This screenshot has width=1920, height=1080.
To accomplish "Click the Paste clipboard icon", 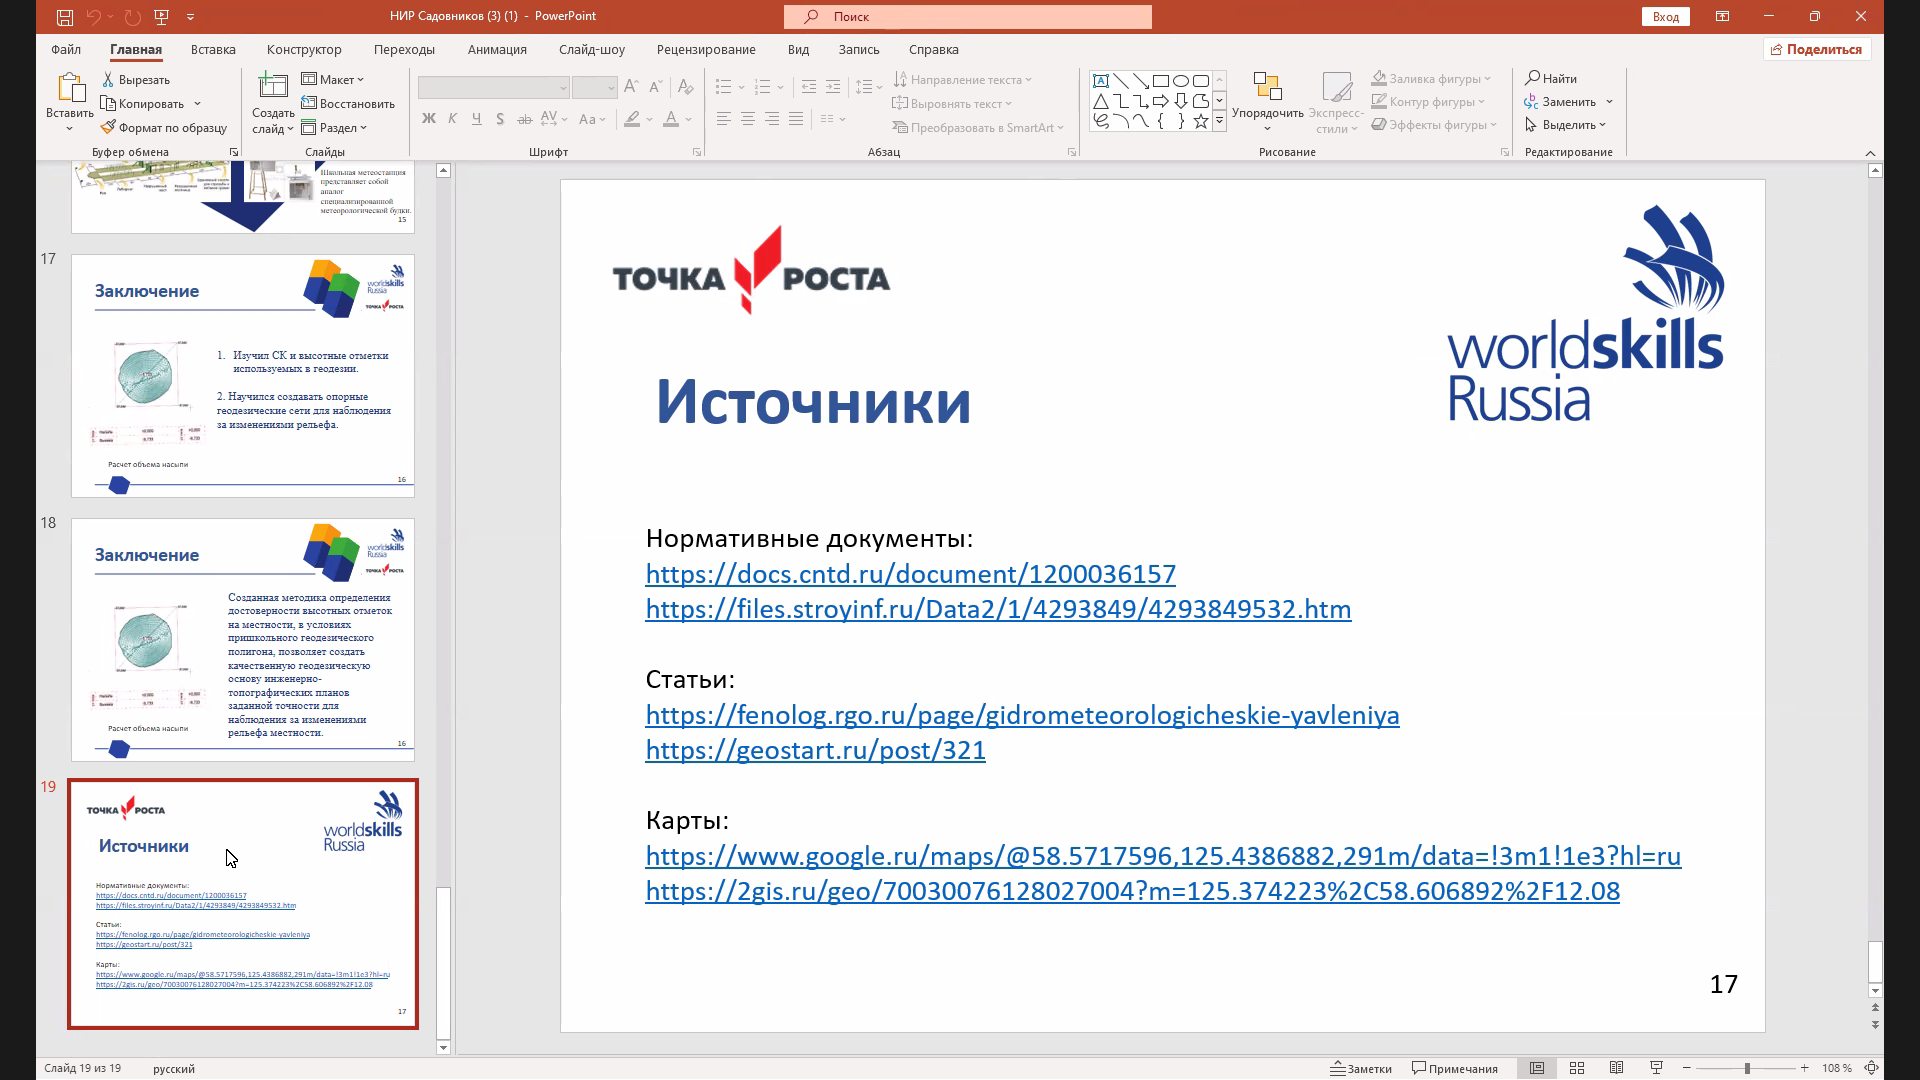I will pyautogui.click(x=69, y=89).
